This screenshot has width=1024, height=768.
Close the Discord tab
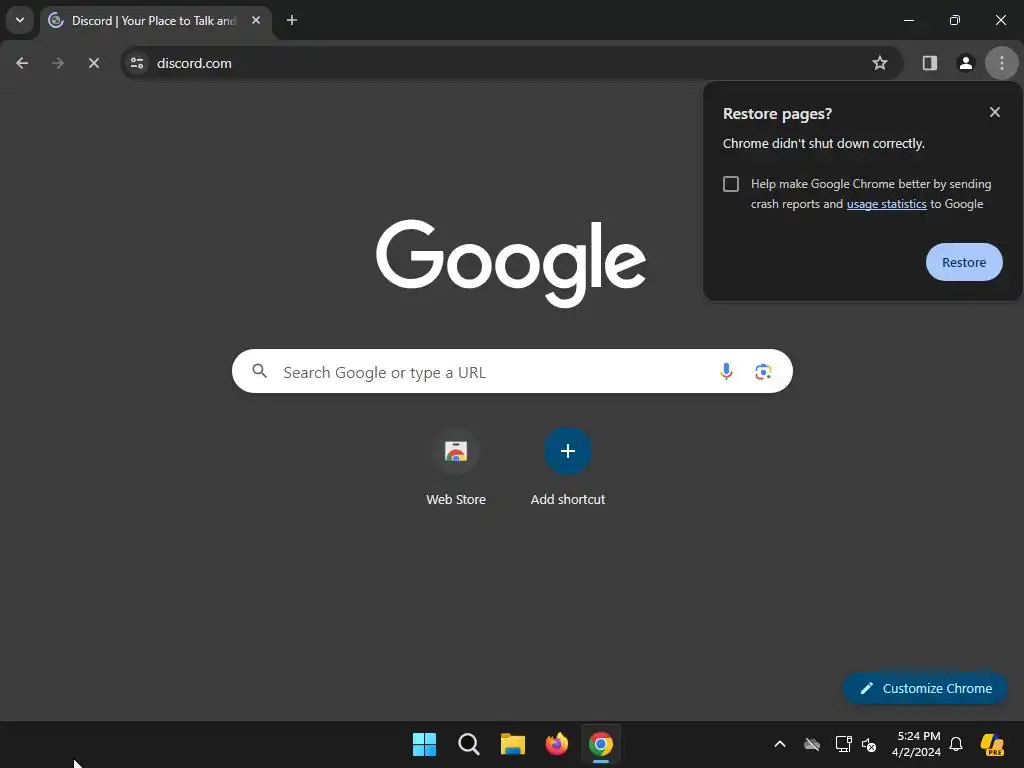point(256,20)
